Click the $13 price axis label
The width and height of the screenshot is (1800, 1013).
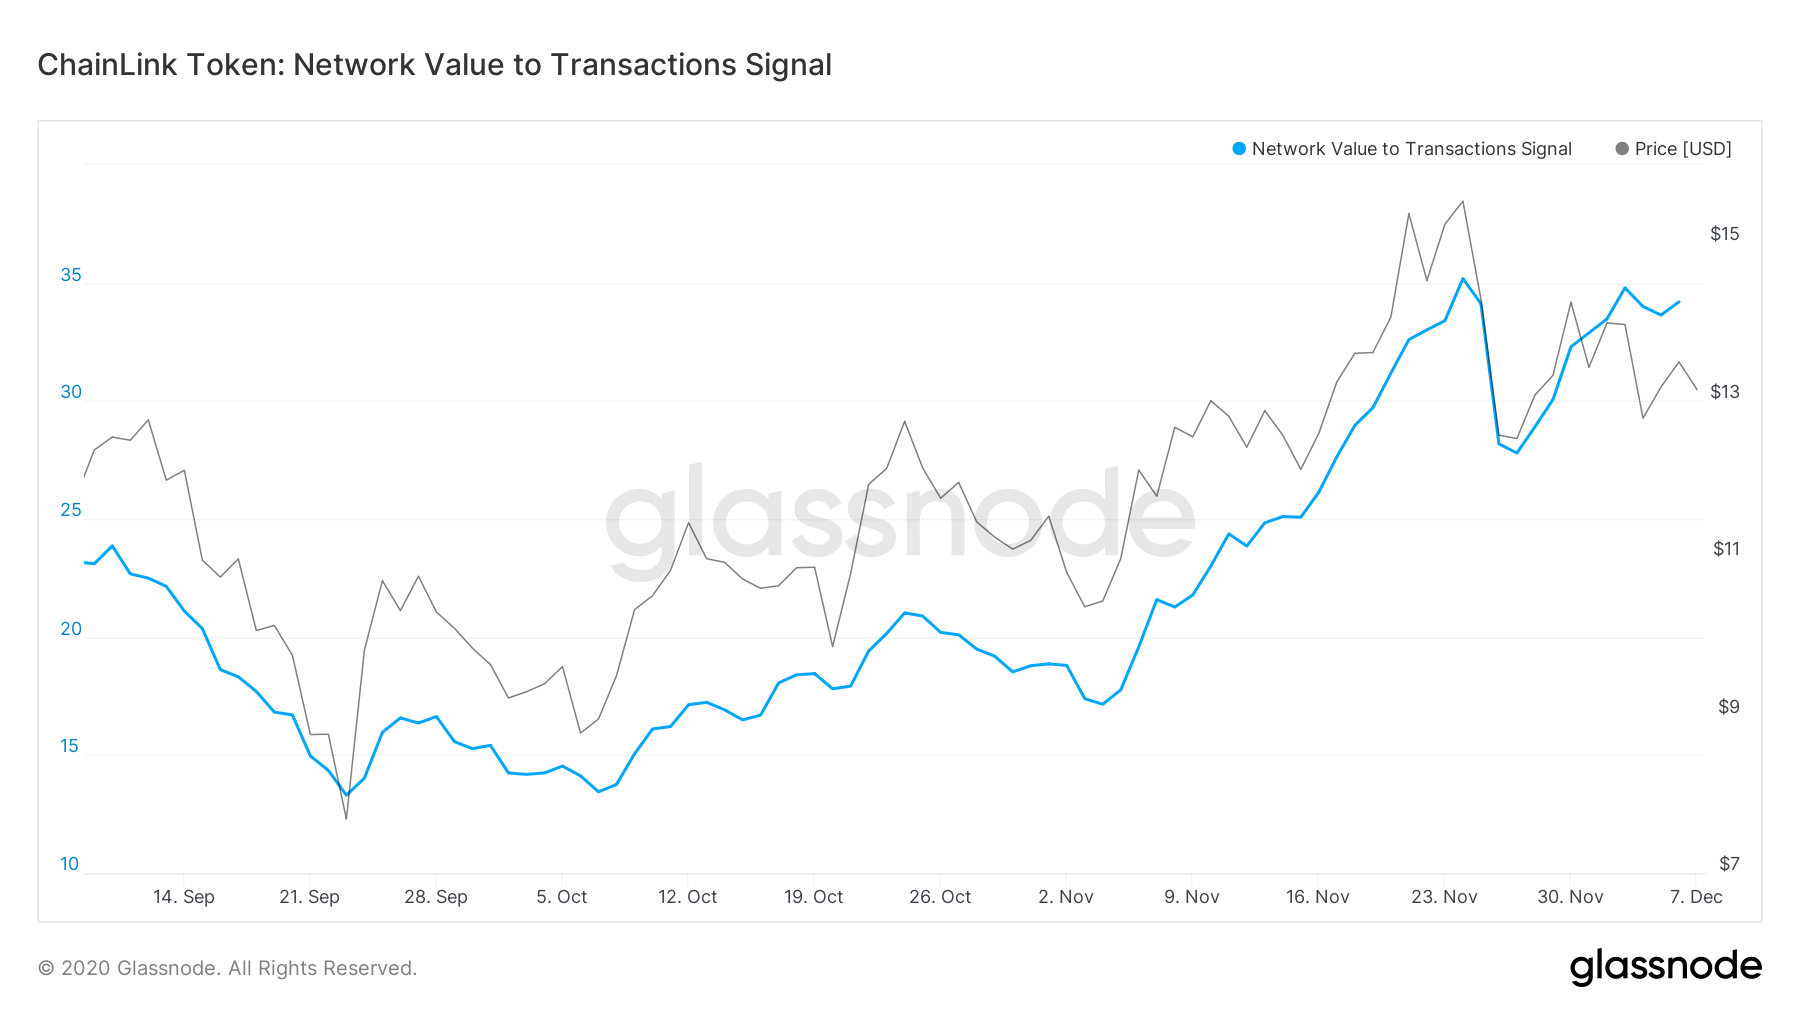tap(1725, 392)
